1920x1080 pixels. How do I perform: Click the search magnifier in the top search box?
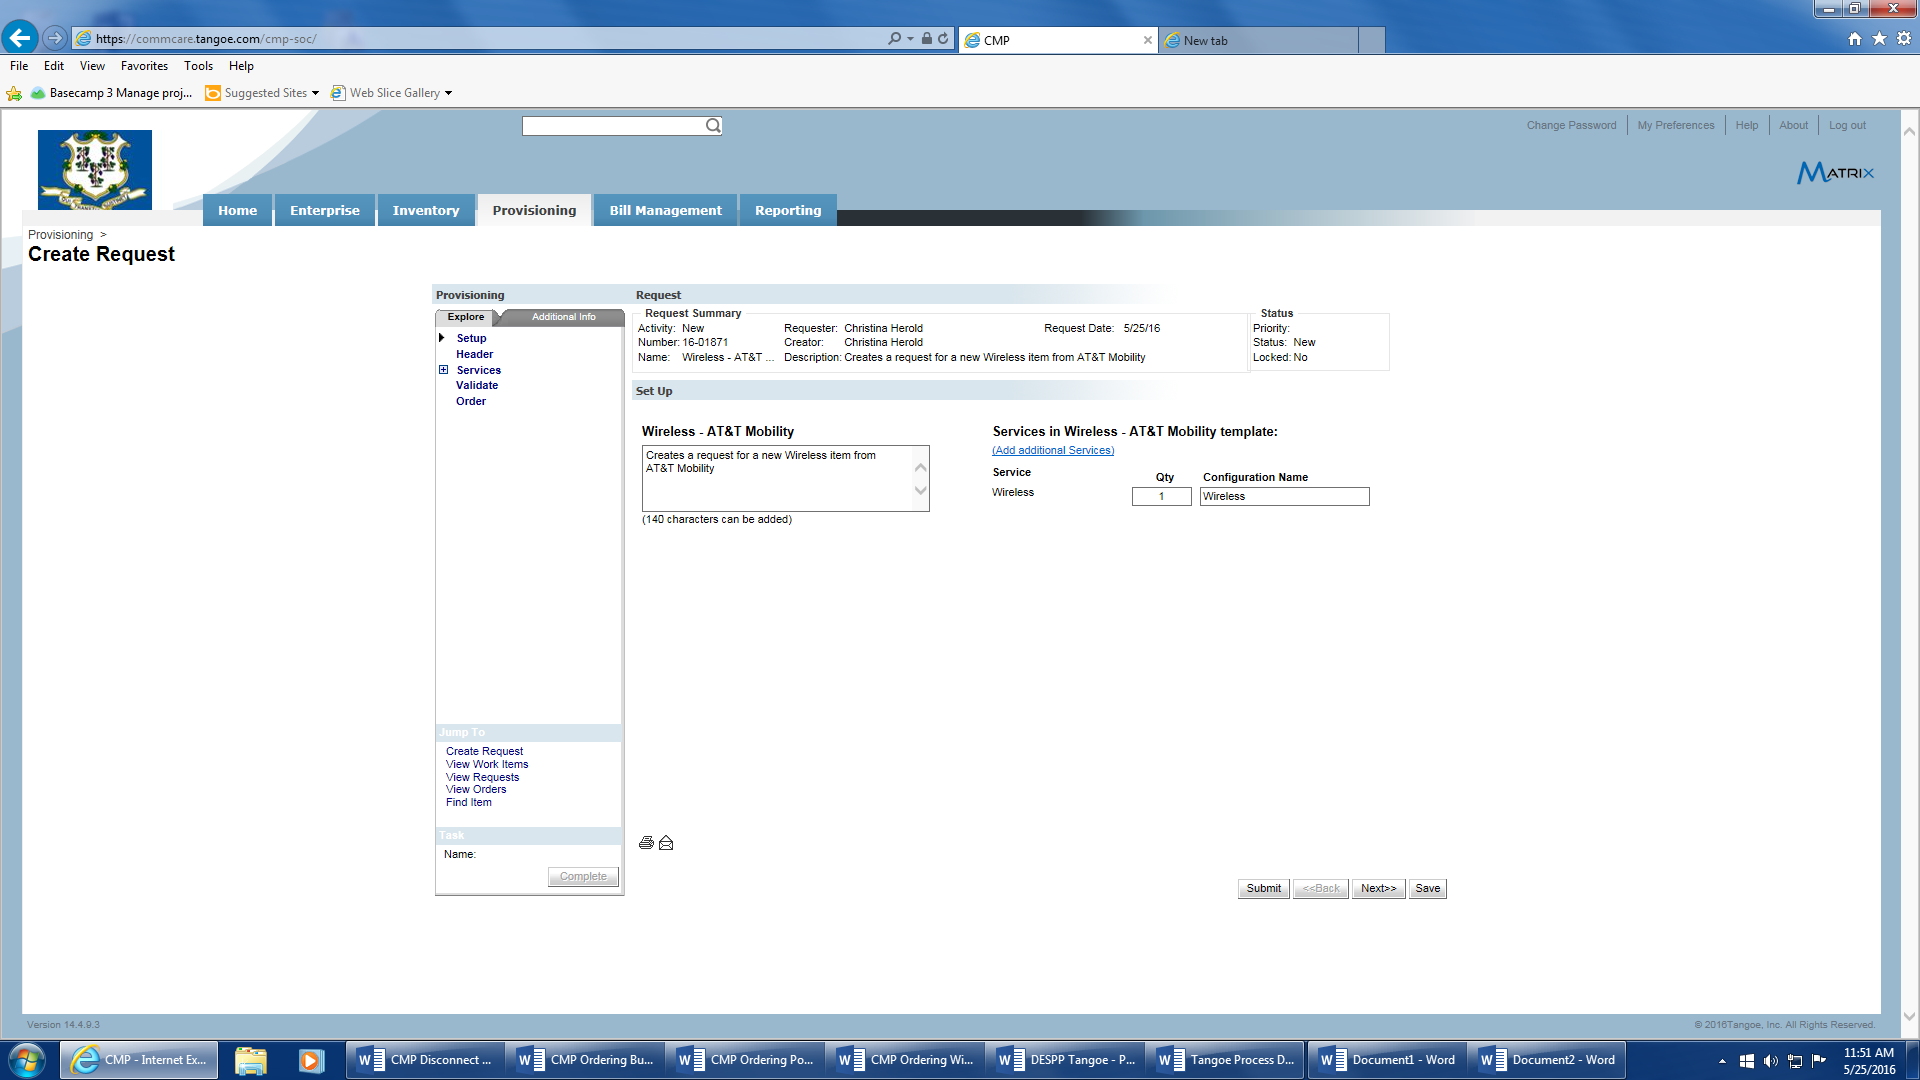pos(713,126)
